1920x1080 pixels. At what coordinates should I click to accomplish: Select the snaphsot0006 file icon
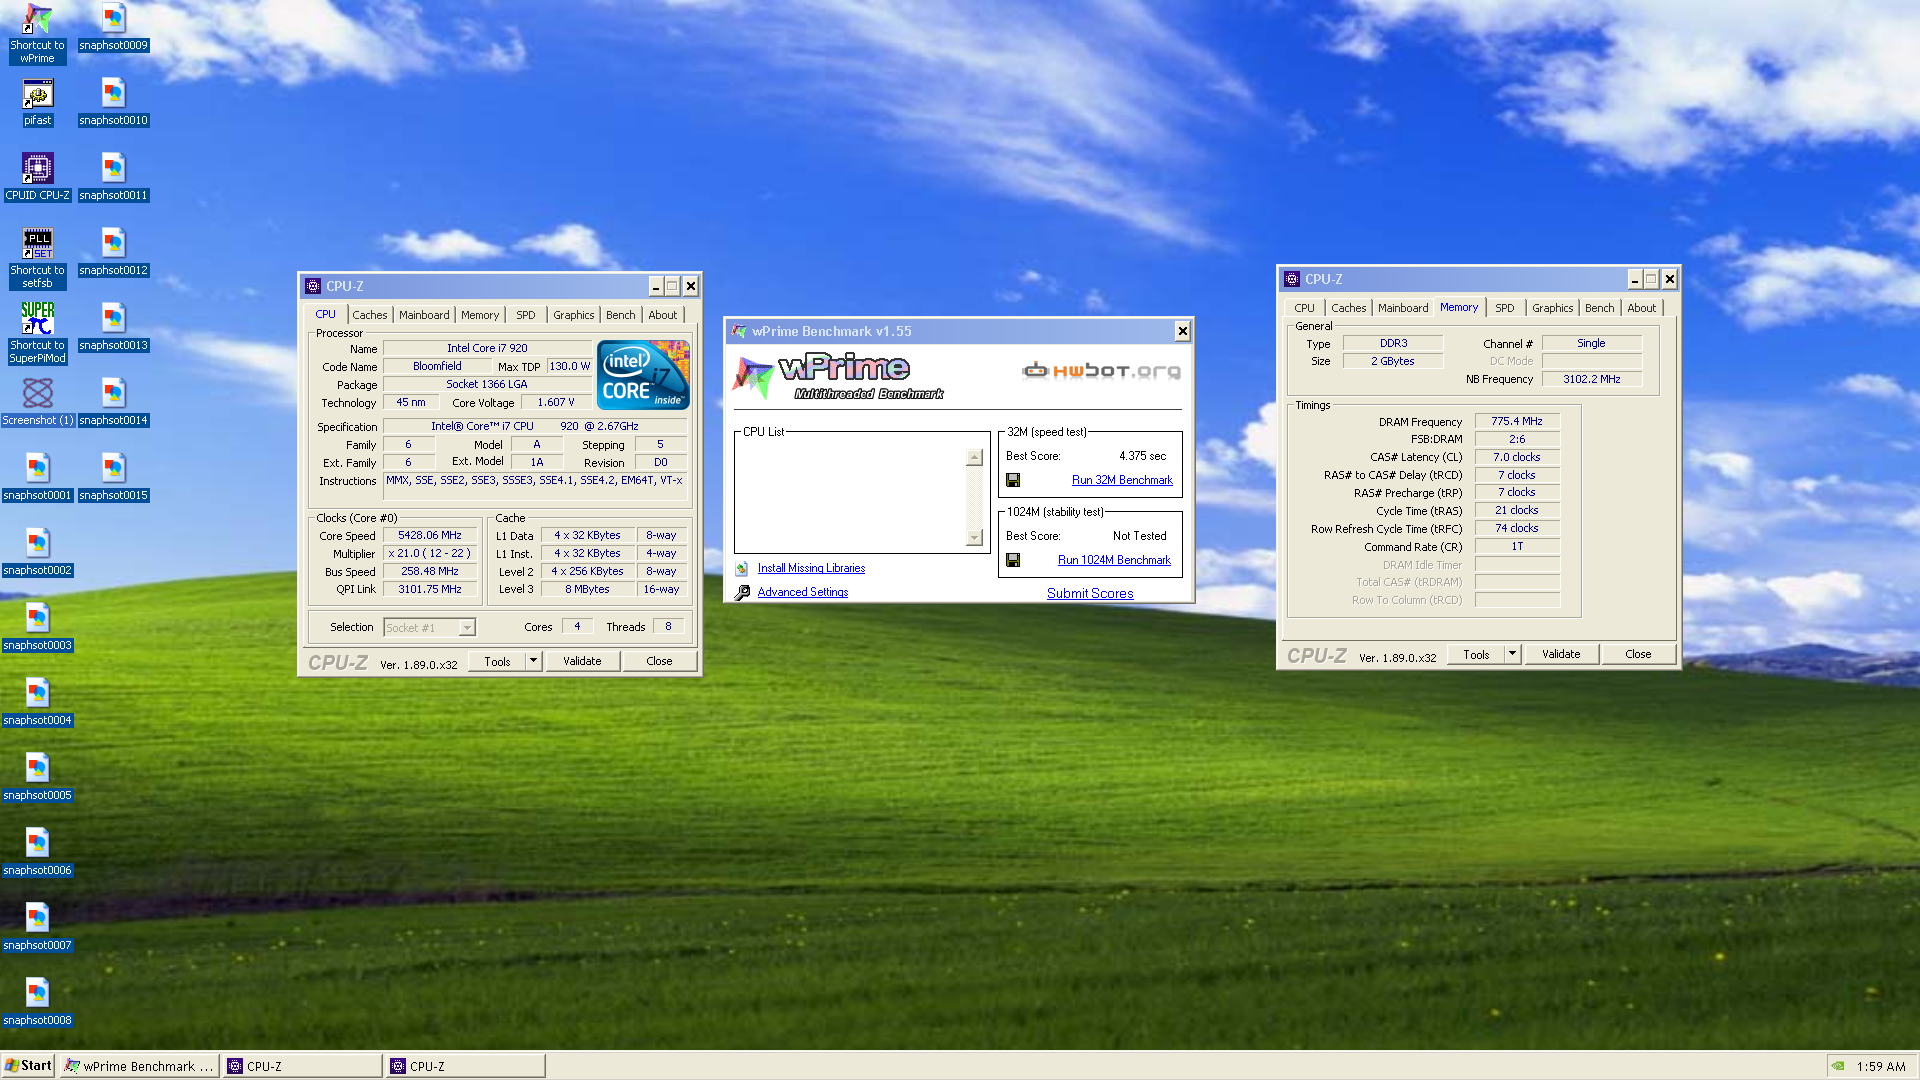click(x=37, y=852)
